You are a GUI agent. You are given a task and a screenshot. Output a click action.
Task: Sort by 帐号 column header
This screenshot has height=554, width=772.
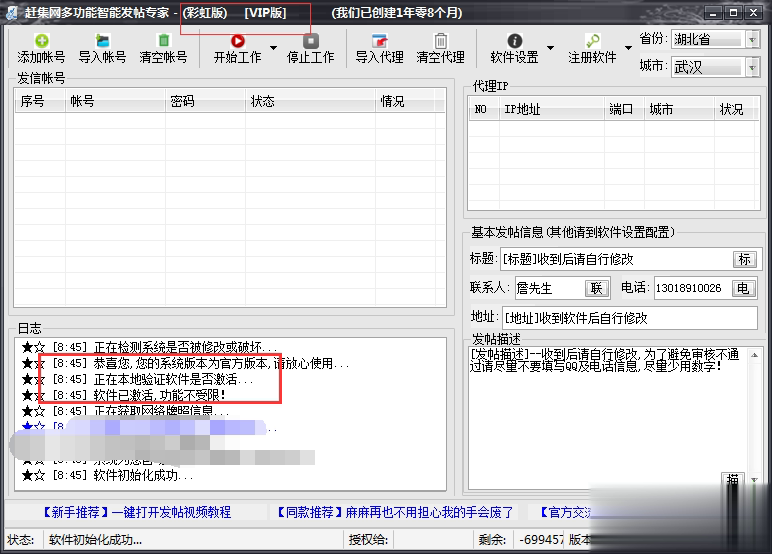(115, 101)
